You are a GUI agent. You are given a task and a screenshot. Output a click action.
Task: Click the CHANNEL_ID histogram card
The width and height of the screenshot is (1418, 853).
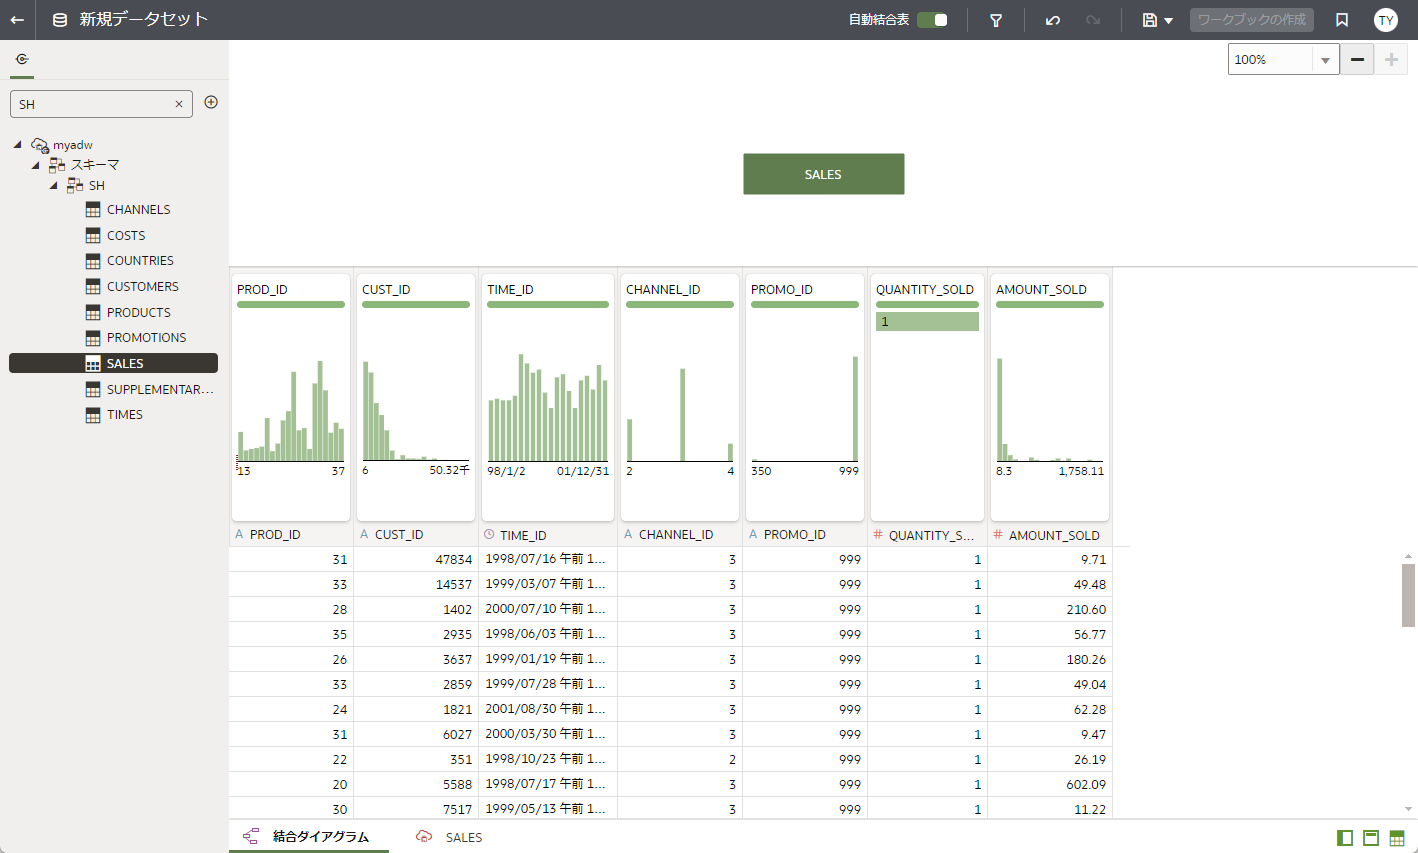[x=680, y=397]
